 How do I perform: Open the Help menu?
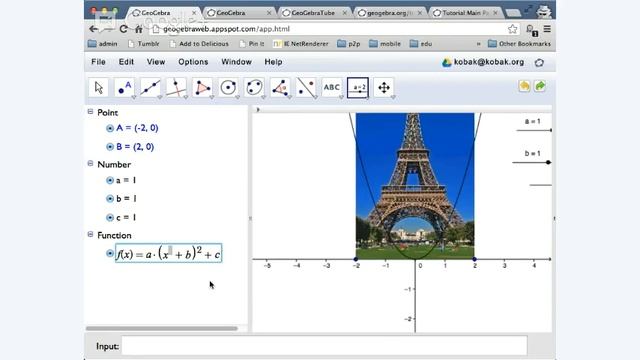273,62
